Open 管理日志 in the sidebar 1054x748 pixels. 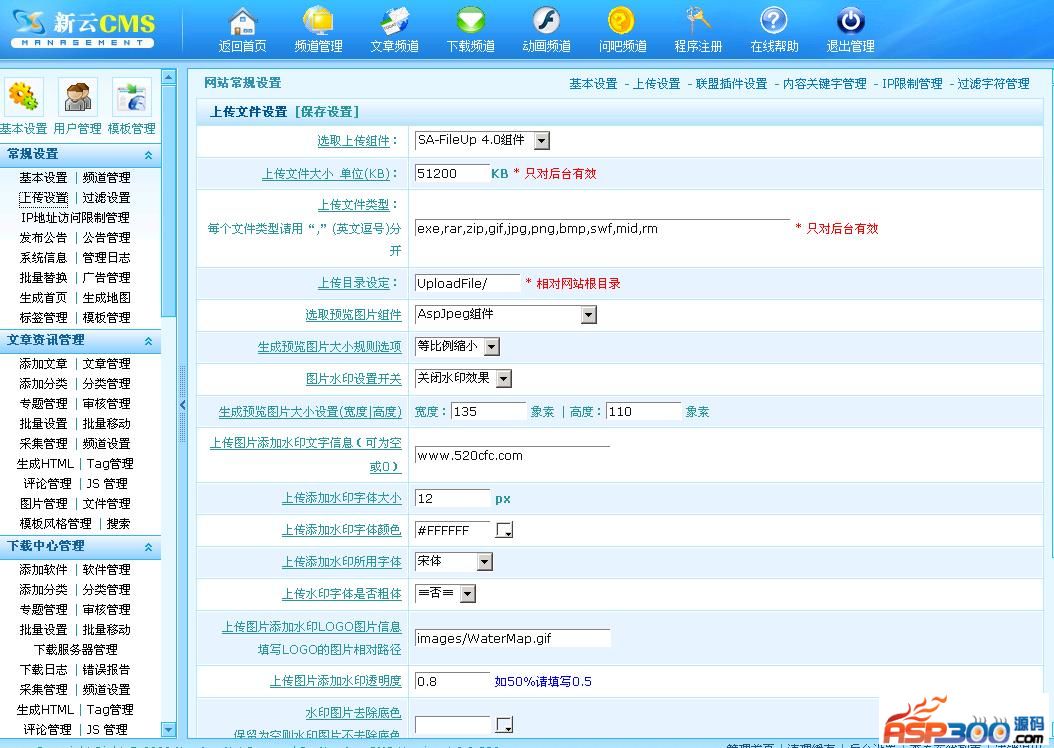click(106, 258)
